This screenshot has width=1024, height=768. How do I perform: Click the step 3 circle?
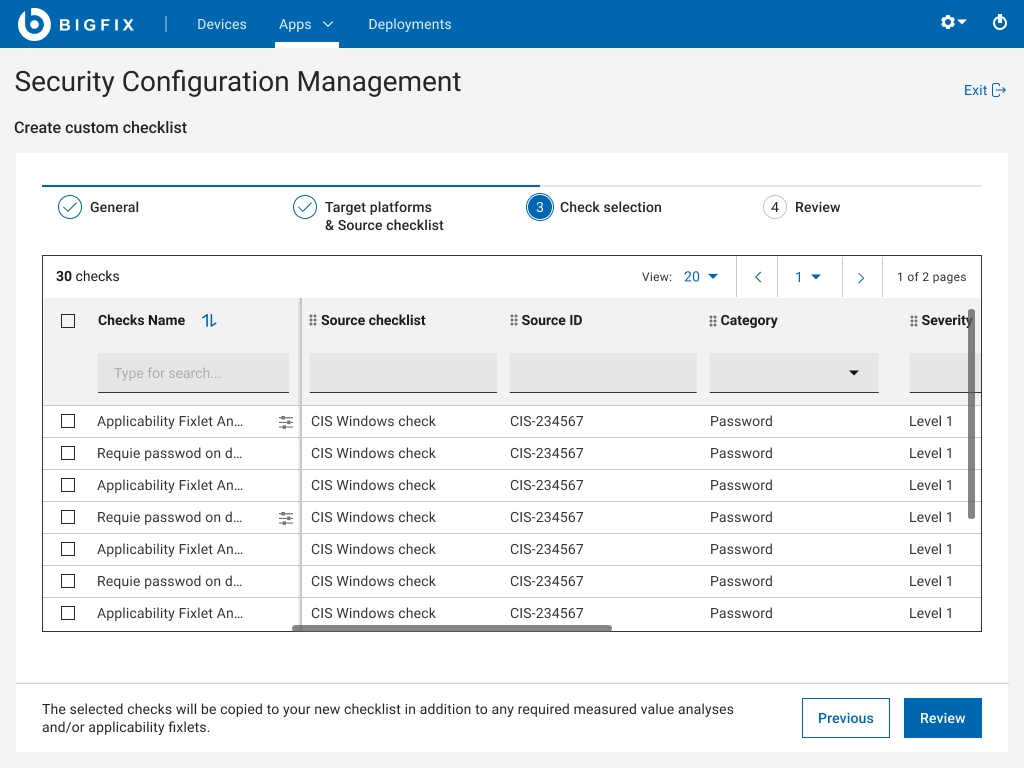point(539,207)
